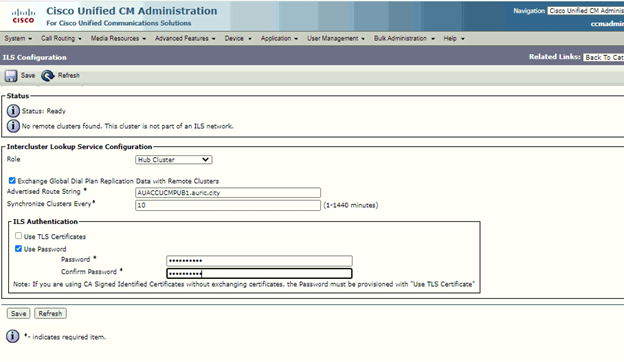Image resolution: width=624 pixels, height=362 pixels.
Task: Click the info icon beside Status: Ready
Action: [13, 111]
